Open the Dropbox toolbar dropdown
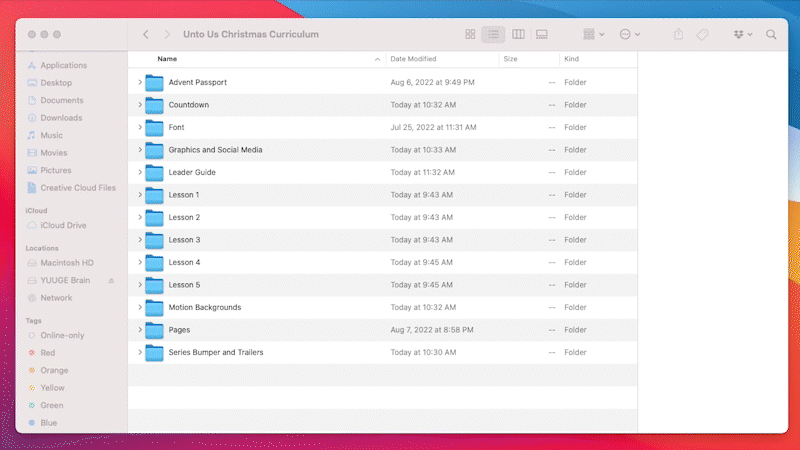 (742, 34)
